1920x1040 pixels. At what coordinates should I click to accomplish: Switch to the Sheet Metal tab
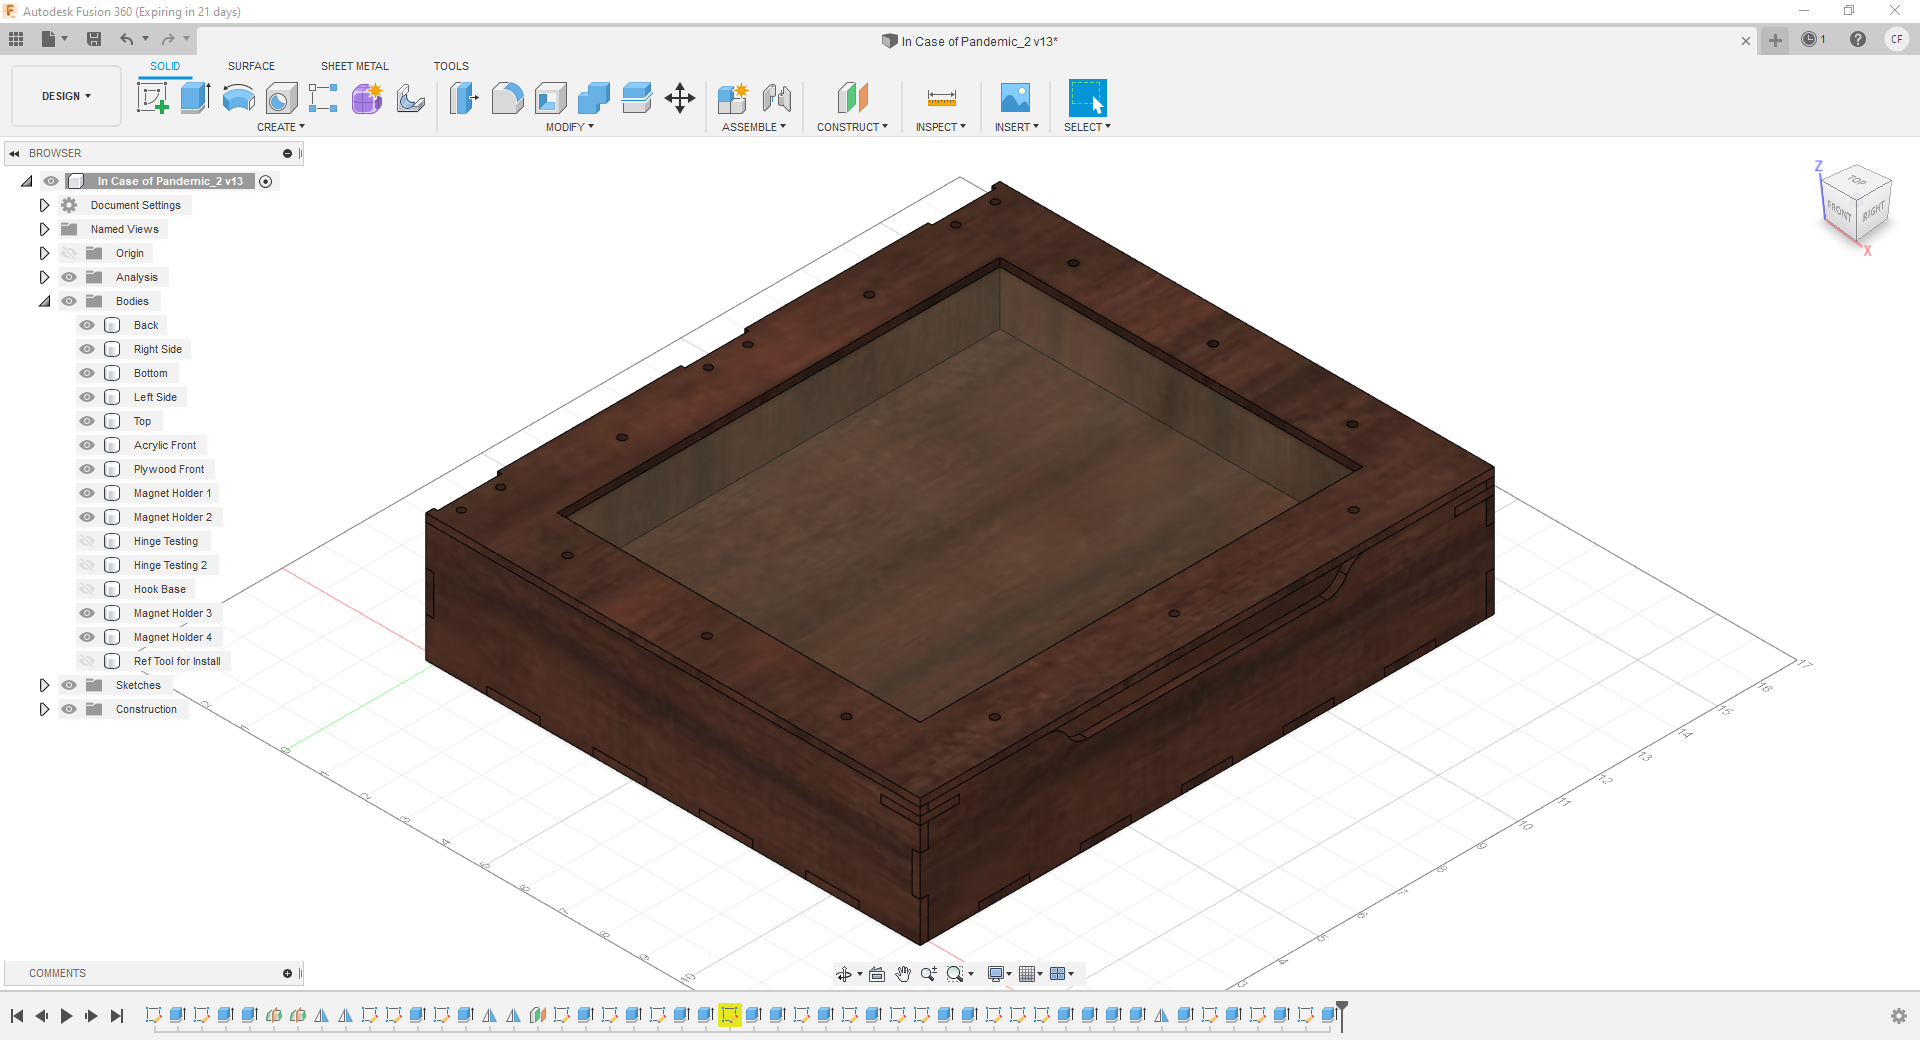pos(354,66)
